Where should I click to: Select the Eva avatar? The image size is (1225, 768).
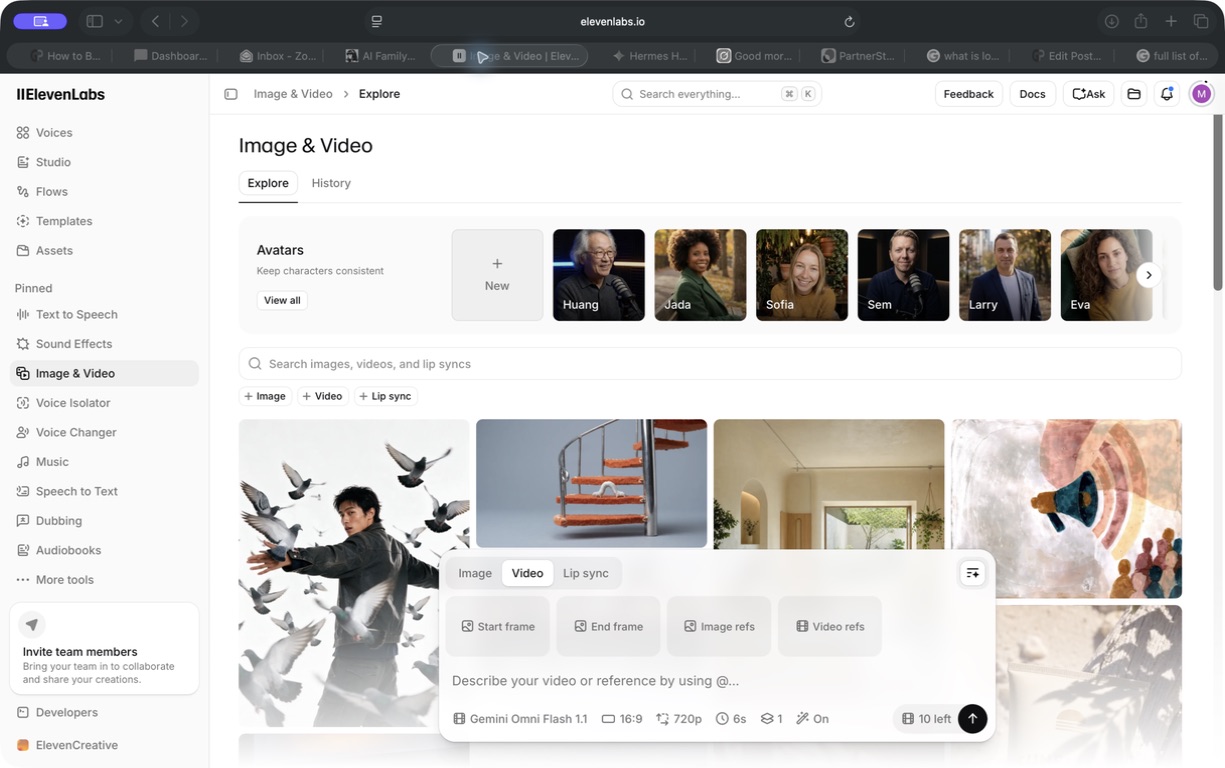1106,275
